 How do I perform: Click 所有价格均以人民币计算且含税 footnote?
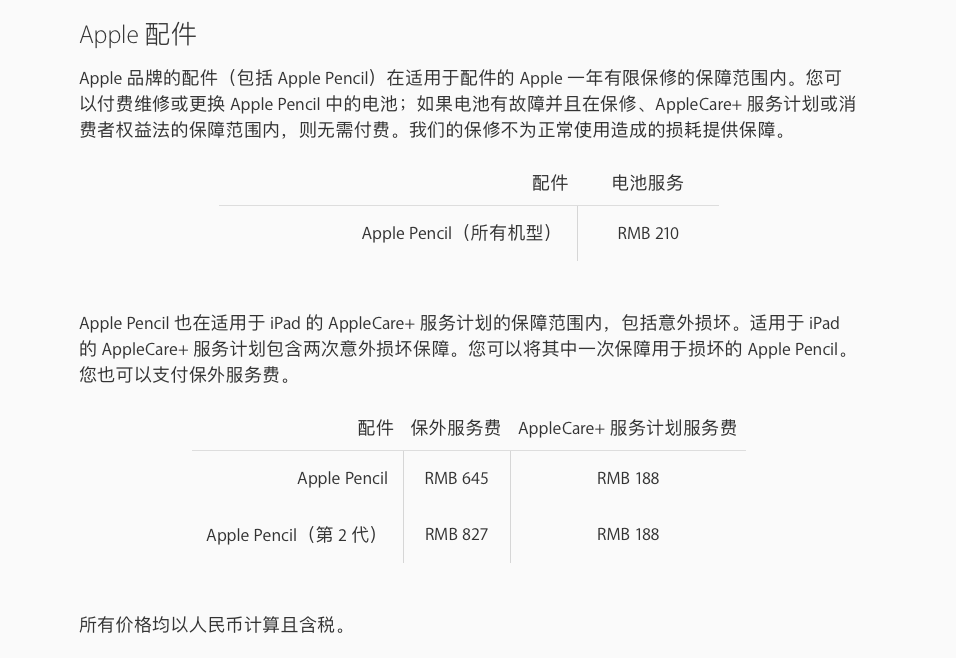[x=213, y=625]
